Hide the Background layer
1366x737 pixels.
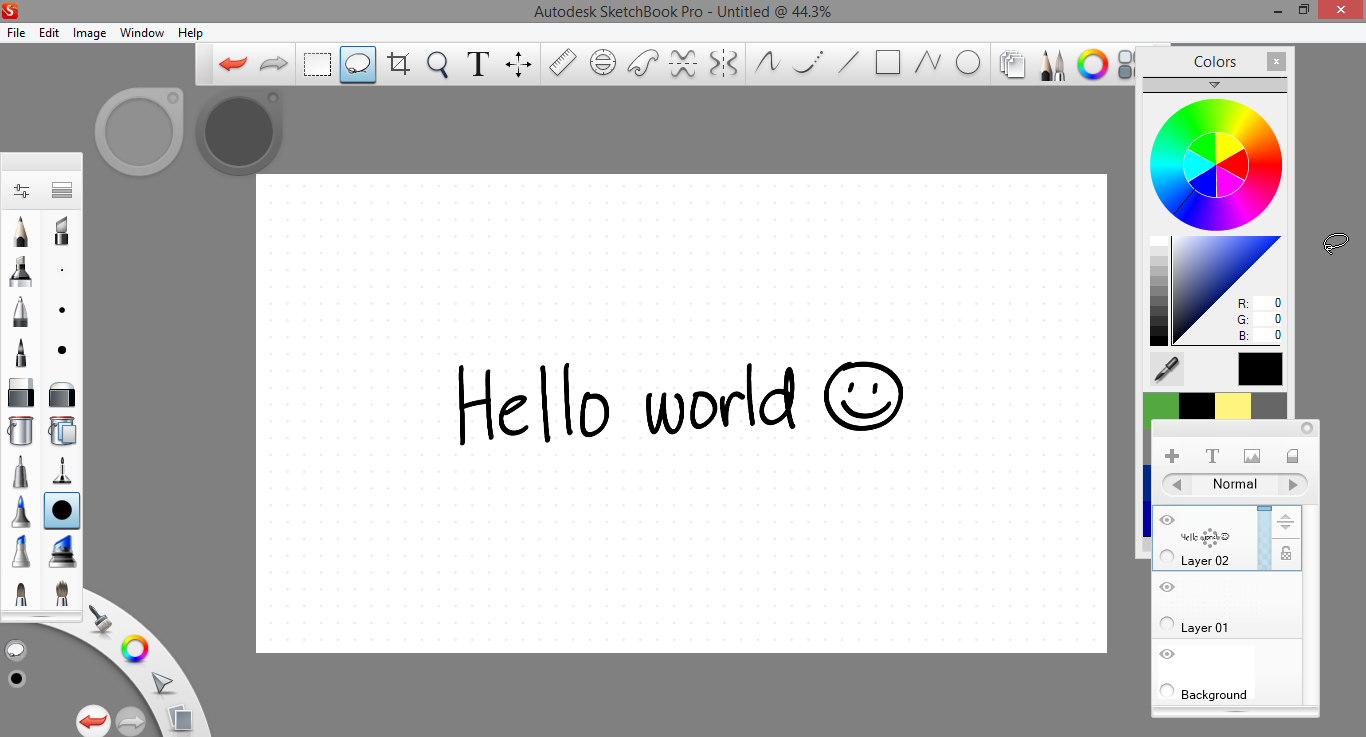(1166, 654)
